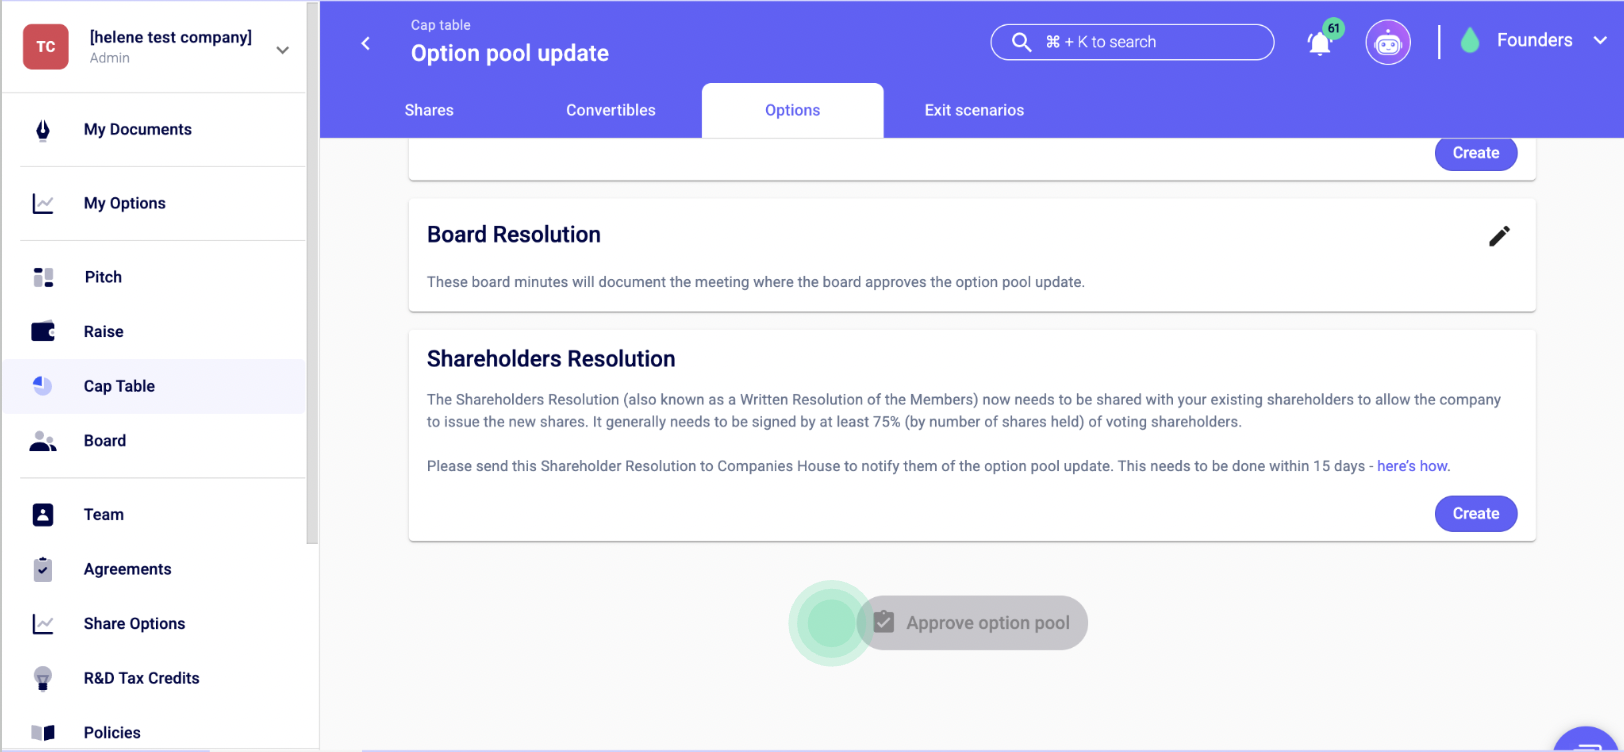The height and width of the screenshot is (752, 1624).
Task: Open the R&D Tax Credits lightbulb icon
Action: click(43, 678)
